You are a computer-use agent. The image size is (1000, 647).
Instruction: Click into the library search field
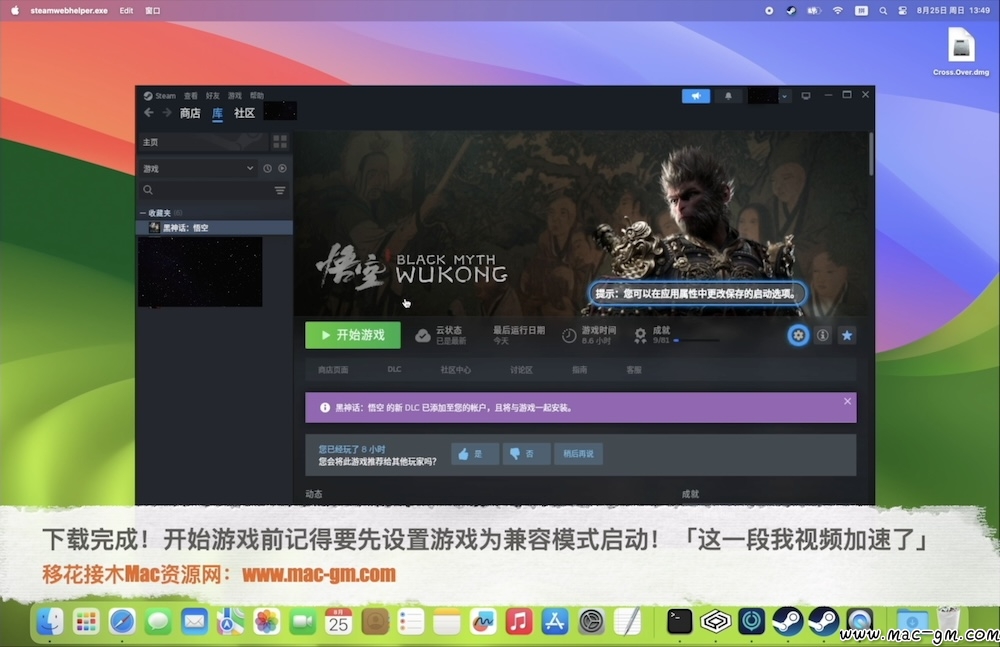214,190
